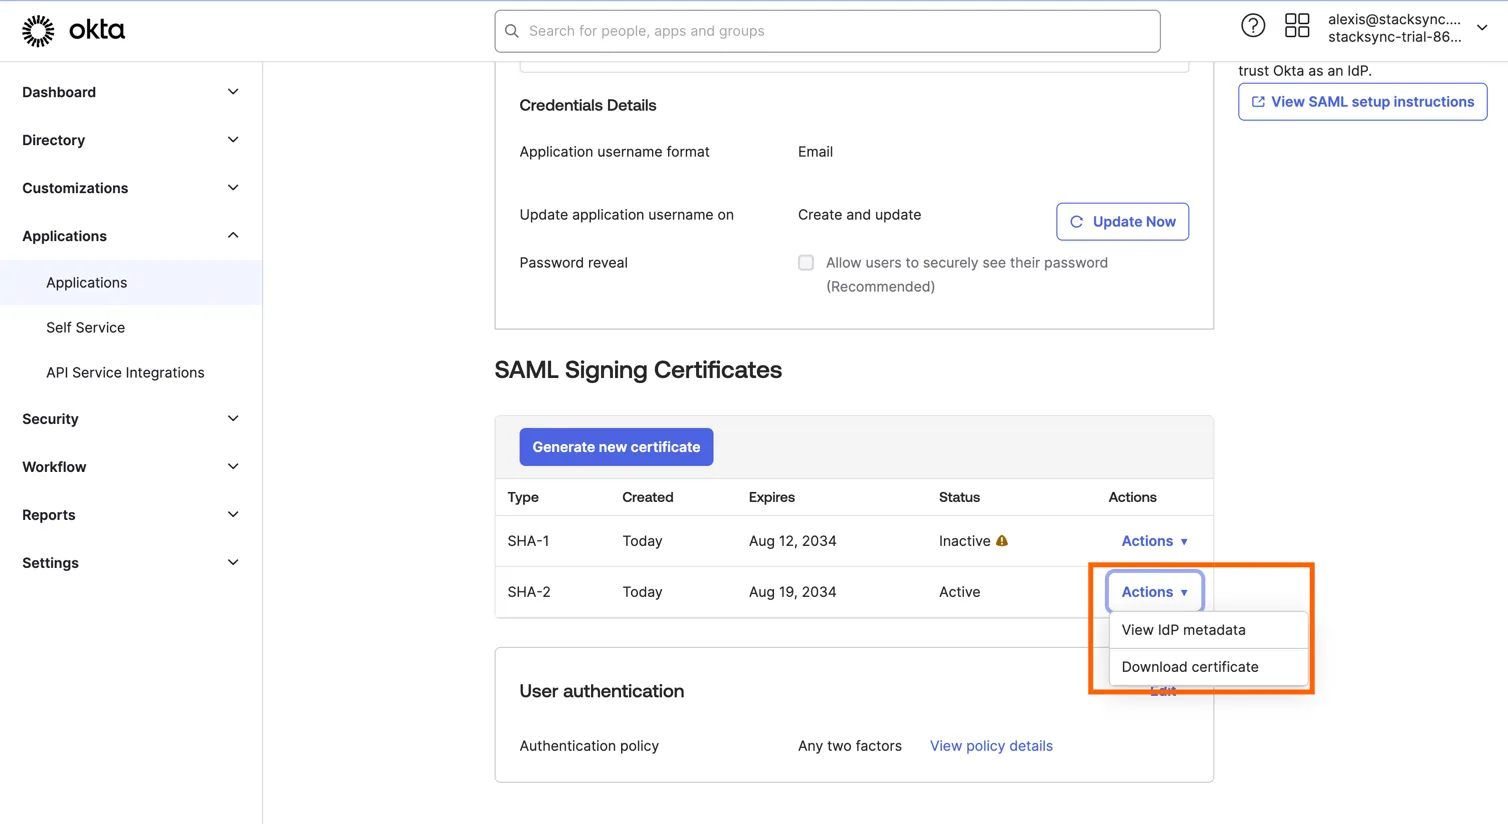Click the Inactive warning triangle icon
Screen dimensions: 1508x824
coord(1002,541)
